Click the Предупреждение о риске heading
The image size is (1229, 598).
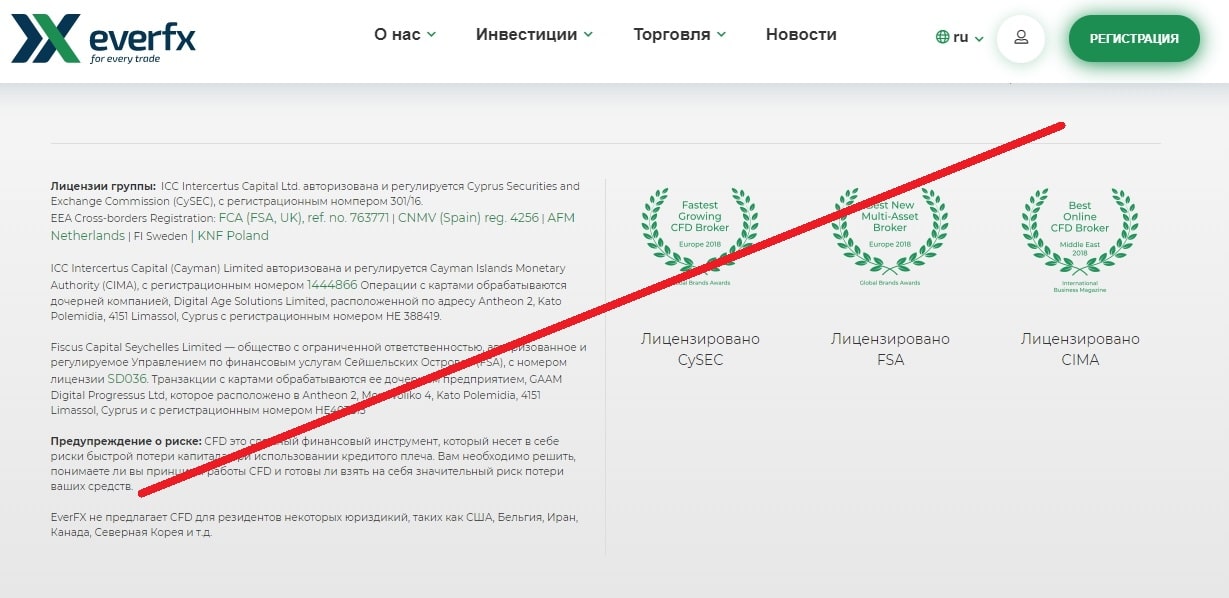pyautogui.click(x=126, y=441)
